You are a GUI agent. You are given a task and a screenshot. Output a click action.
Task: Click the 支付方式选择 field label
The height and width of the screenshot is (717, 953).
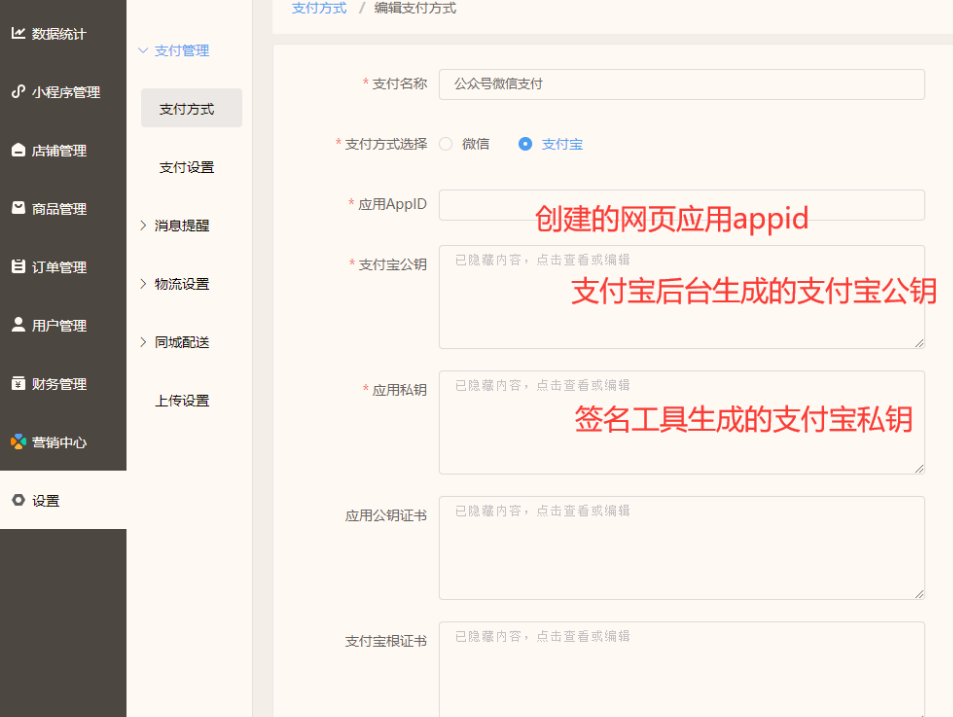386,144
